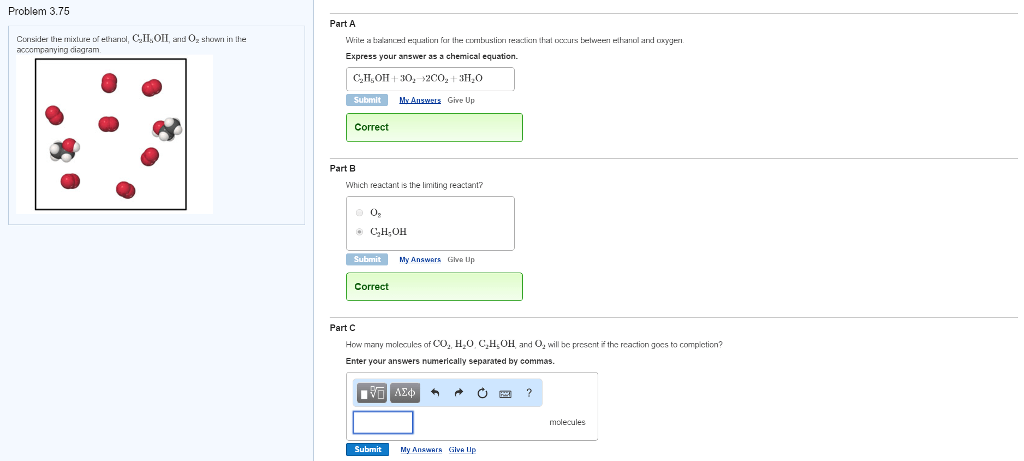Open My Answers link in Part B
1024x461 pixels.
click(420, 260)
